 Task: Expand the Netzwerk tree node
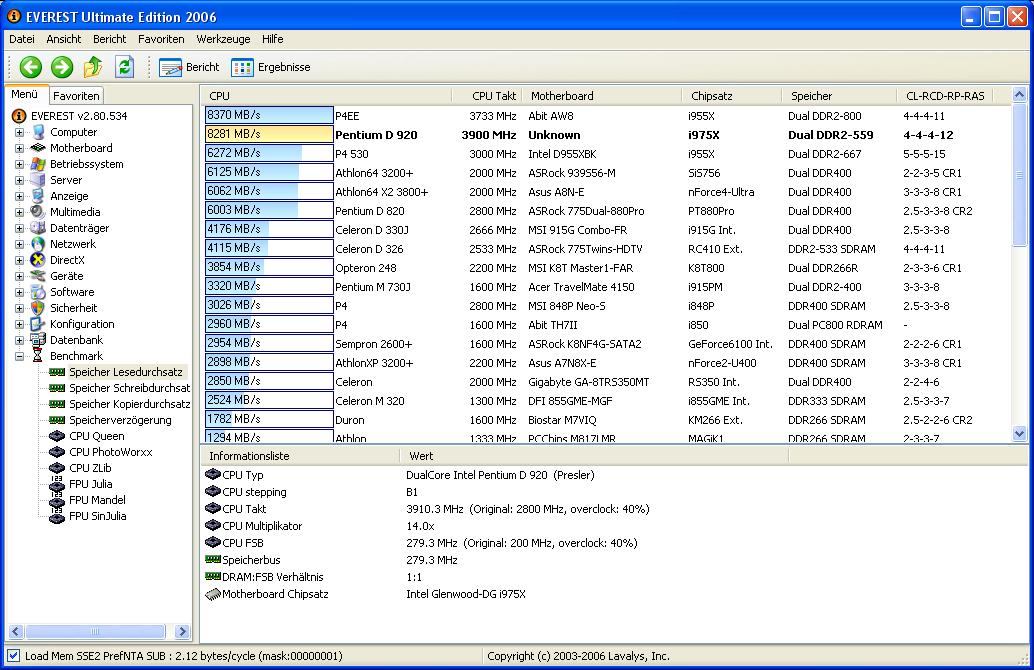coord(19,244)
